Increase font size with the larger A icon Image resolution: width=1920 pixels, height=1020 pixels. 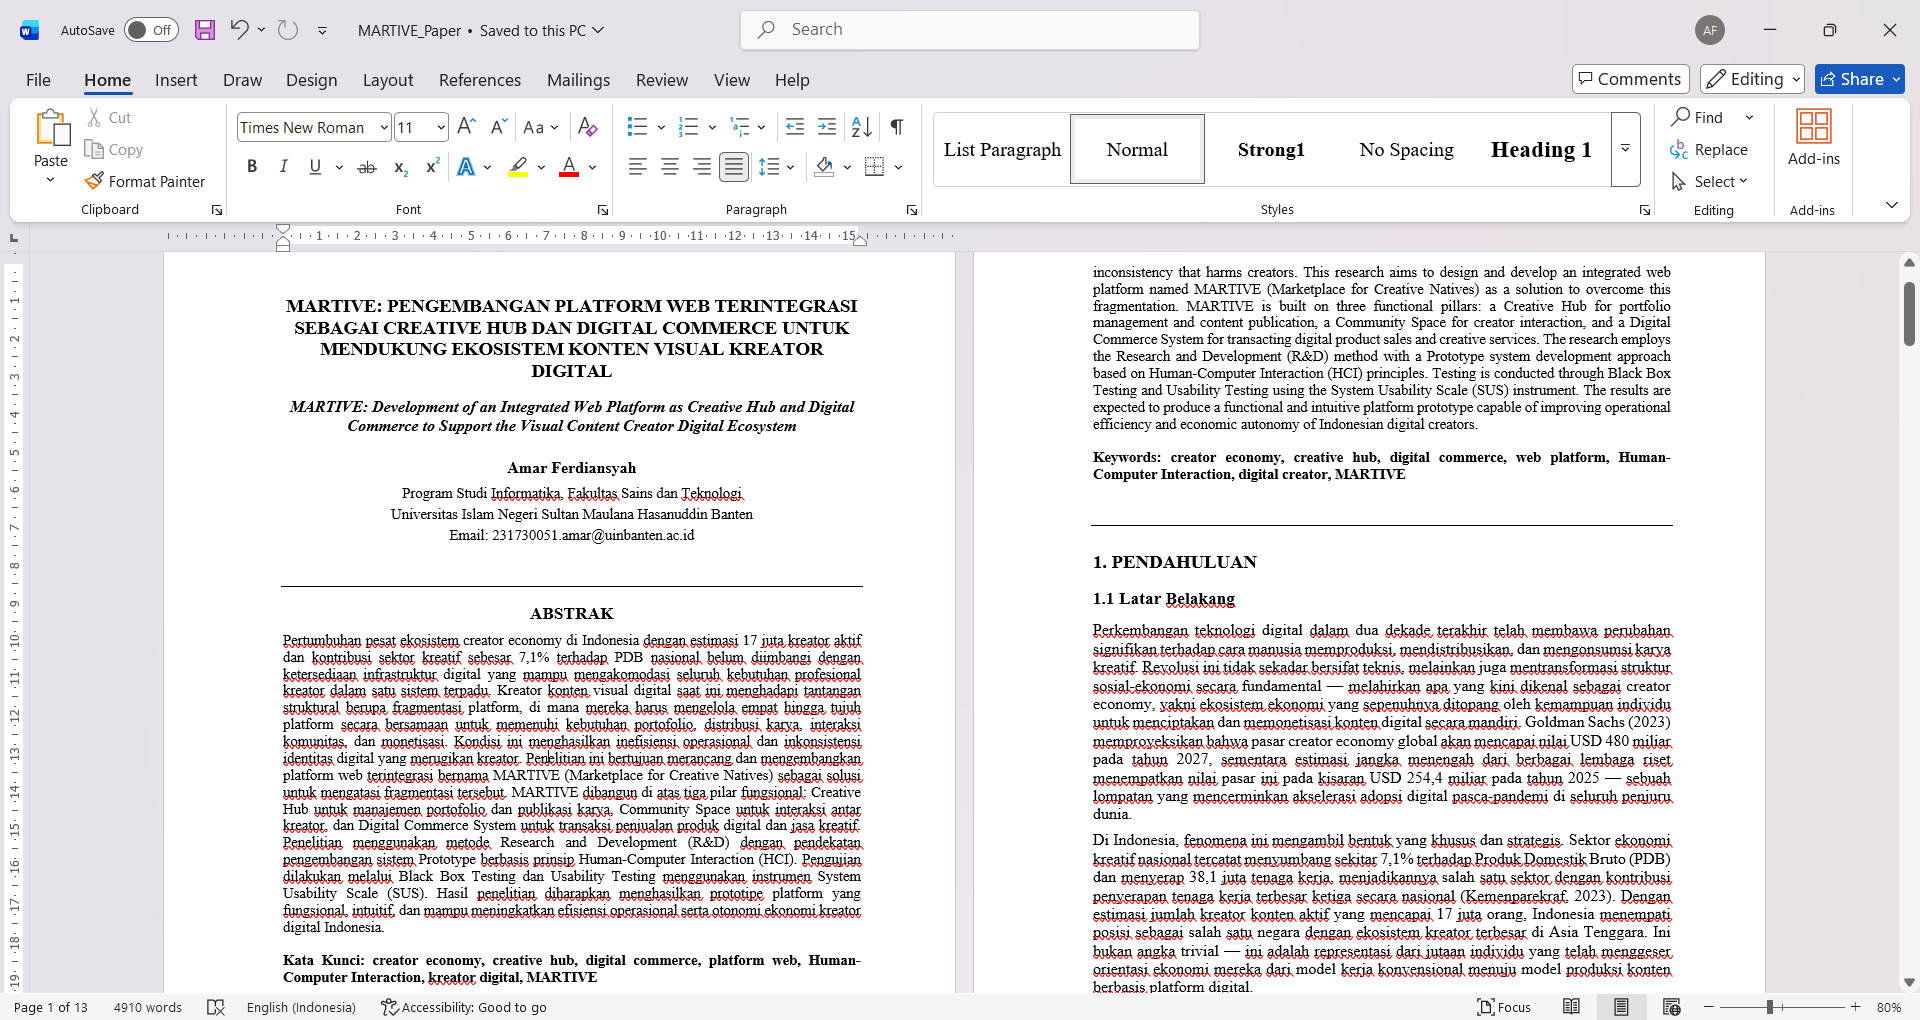(x=466, y=127)
